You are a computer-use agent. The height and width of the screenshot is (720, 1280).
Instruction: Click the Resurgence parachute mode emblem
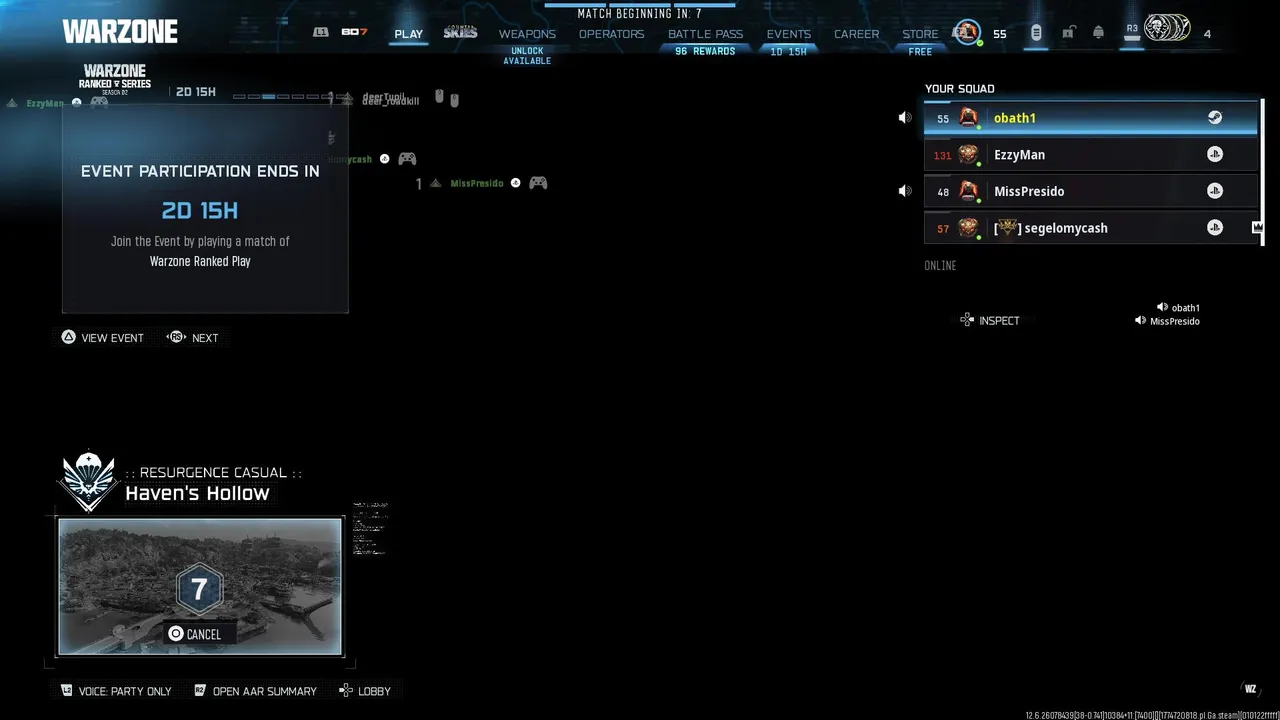[89, 482]
